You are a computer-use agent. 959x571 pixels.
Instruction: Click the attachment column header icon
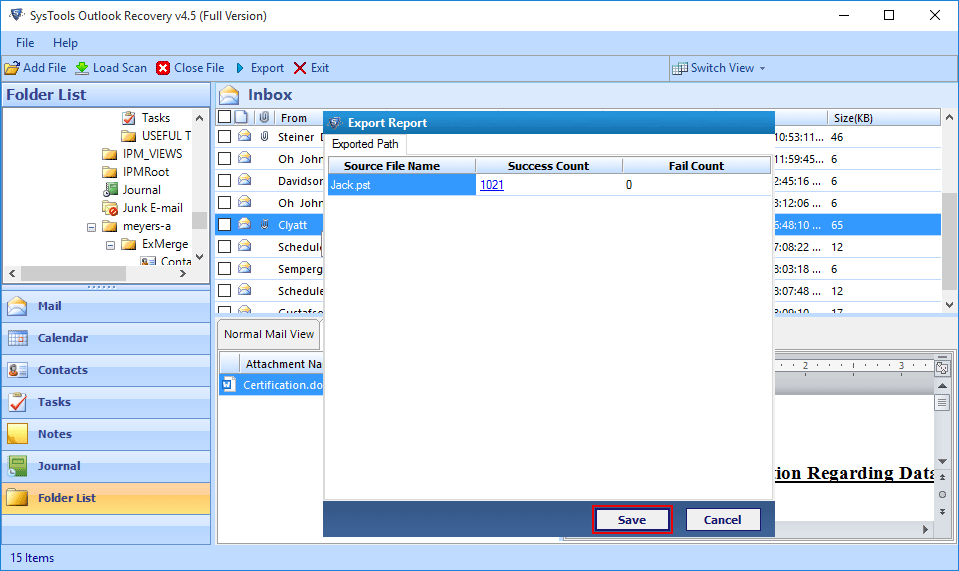pos(264,117)
